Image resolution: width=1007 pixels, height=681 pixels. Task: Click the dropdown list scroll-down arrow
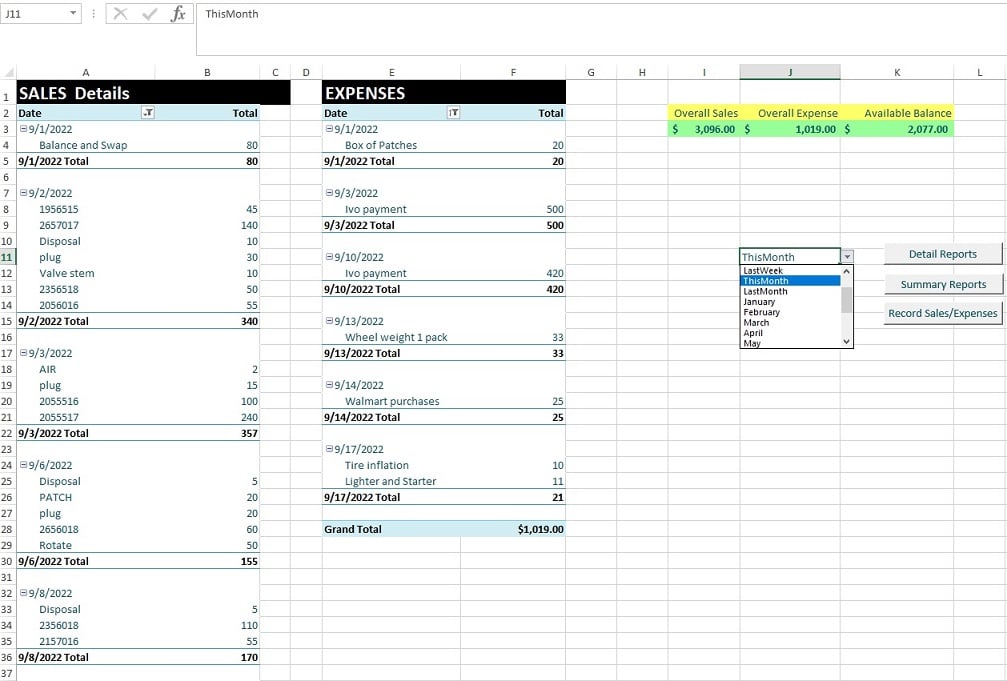[846, 342]
